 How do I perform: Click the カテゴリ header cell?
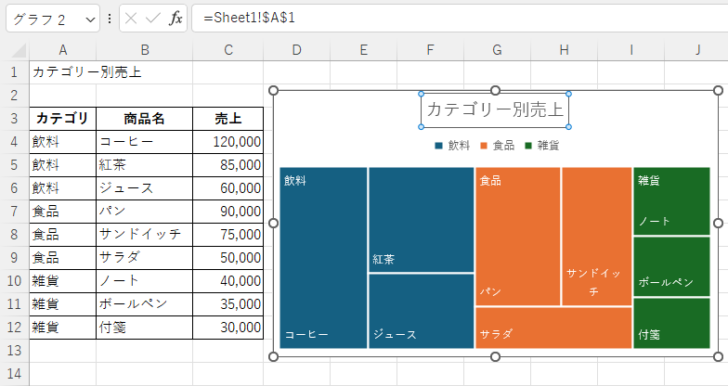[63, 118]
